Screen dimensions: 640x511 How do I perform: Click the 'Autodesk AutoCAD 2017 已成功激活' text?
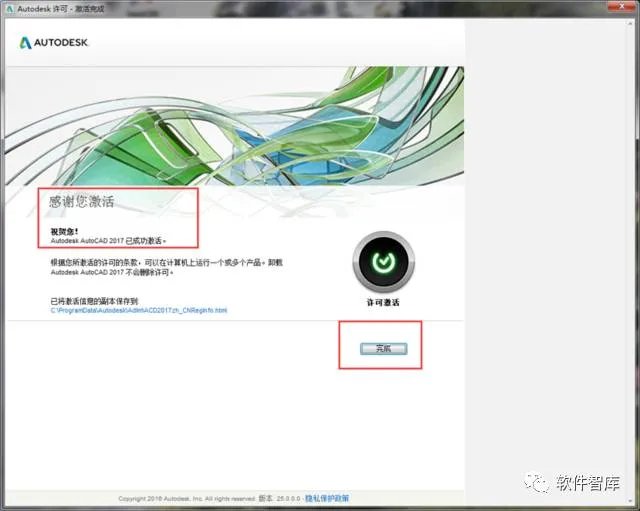pos(108,241)
